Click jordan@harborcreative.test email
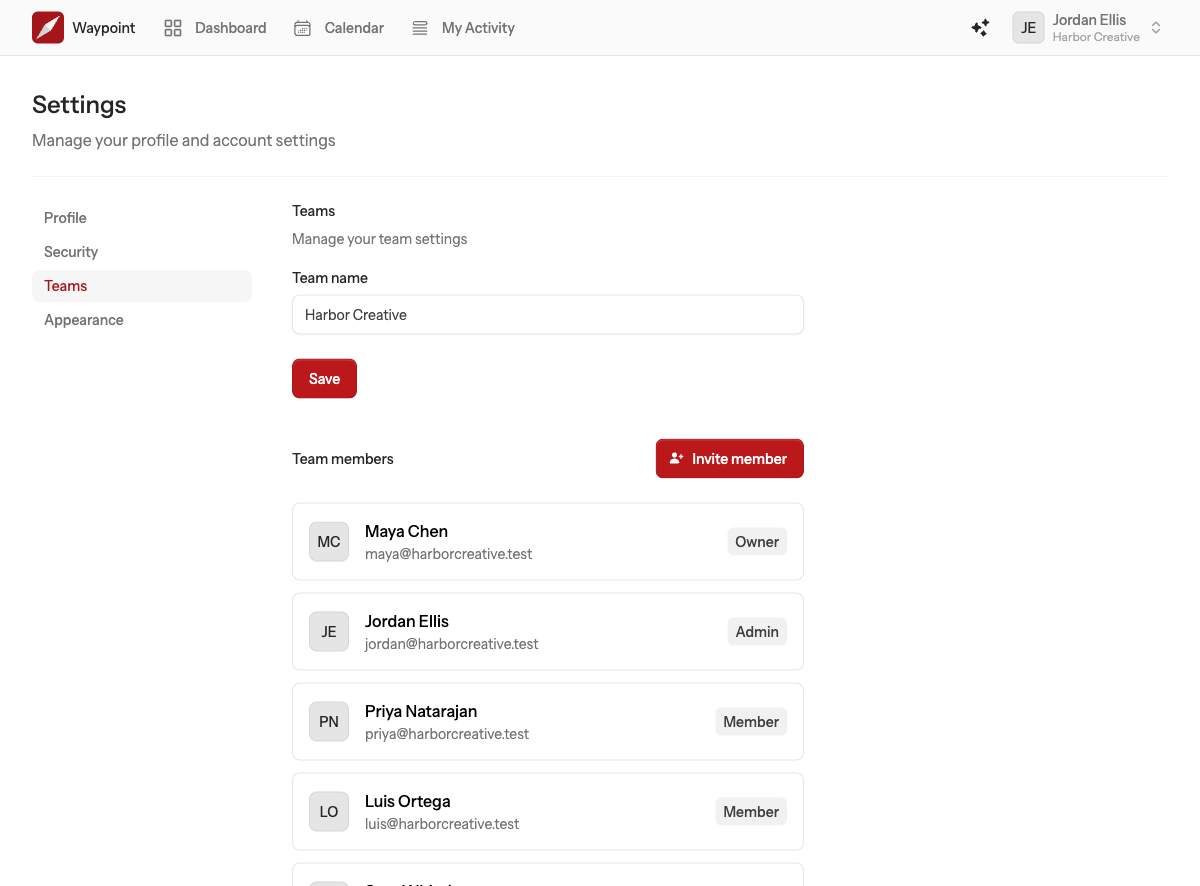1200x886 pixels. click(452, 644)
